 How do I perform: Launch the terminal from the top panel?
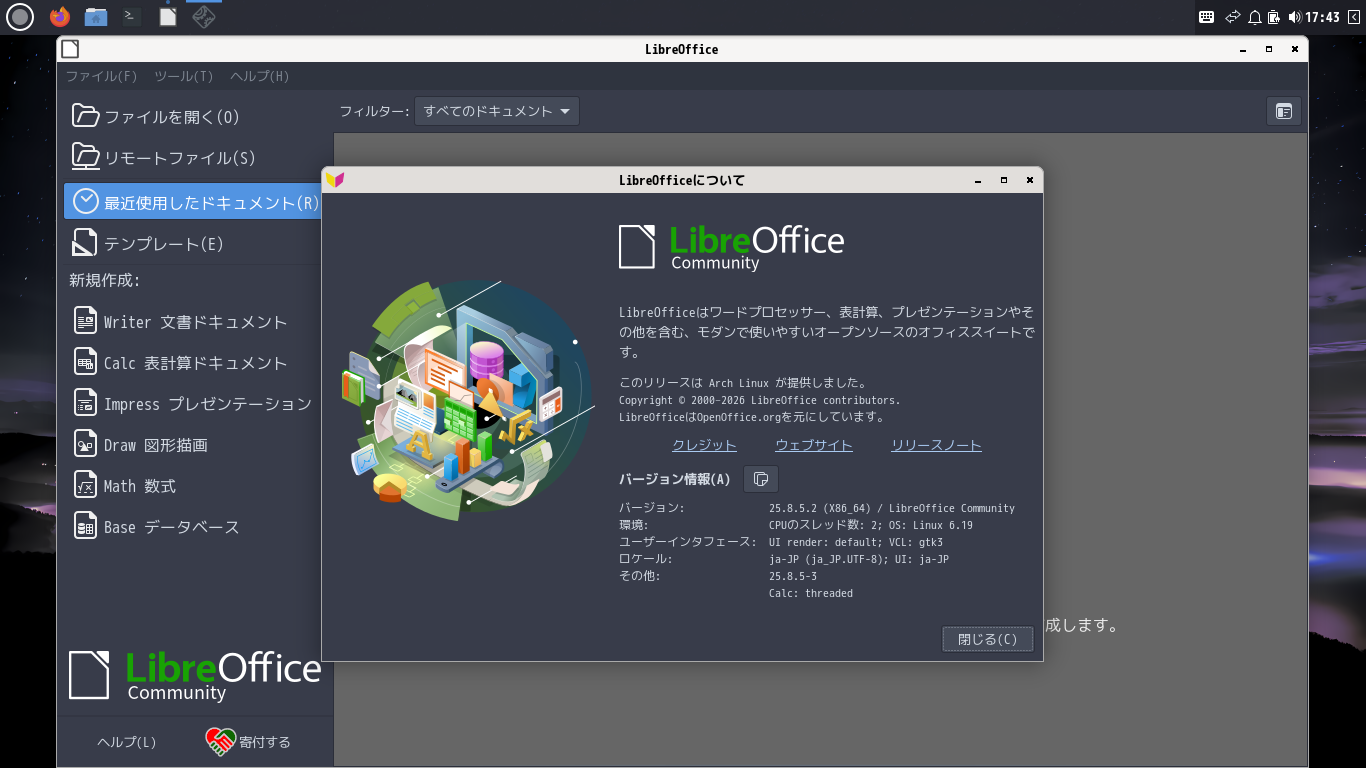point(131,16)
